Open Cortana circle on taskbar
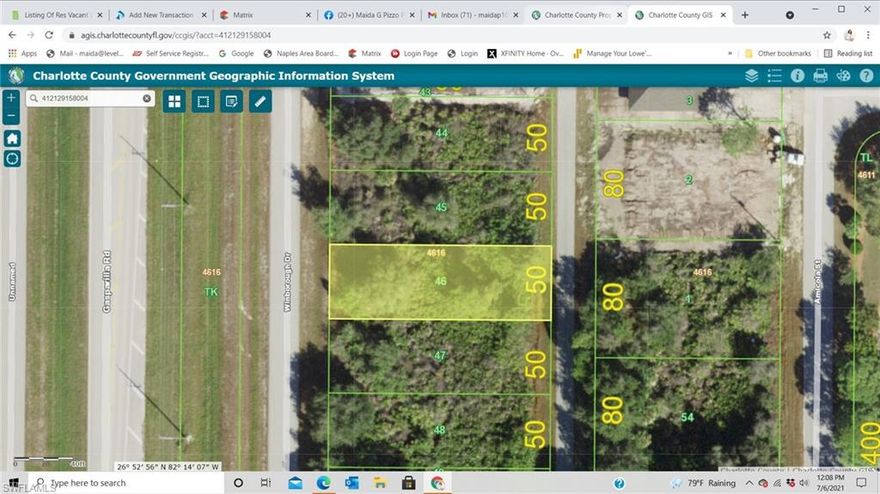 (x=238, y=483)
